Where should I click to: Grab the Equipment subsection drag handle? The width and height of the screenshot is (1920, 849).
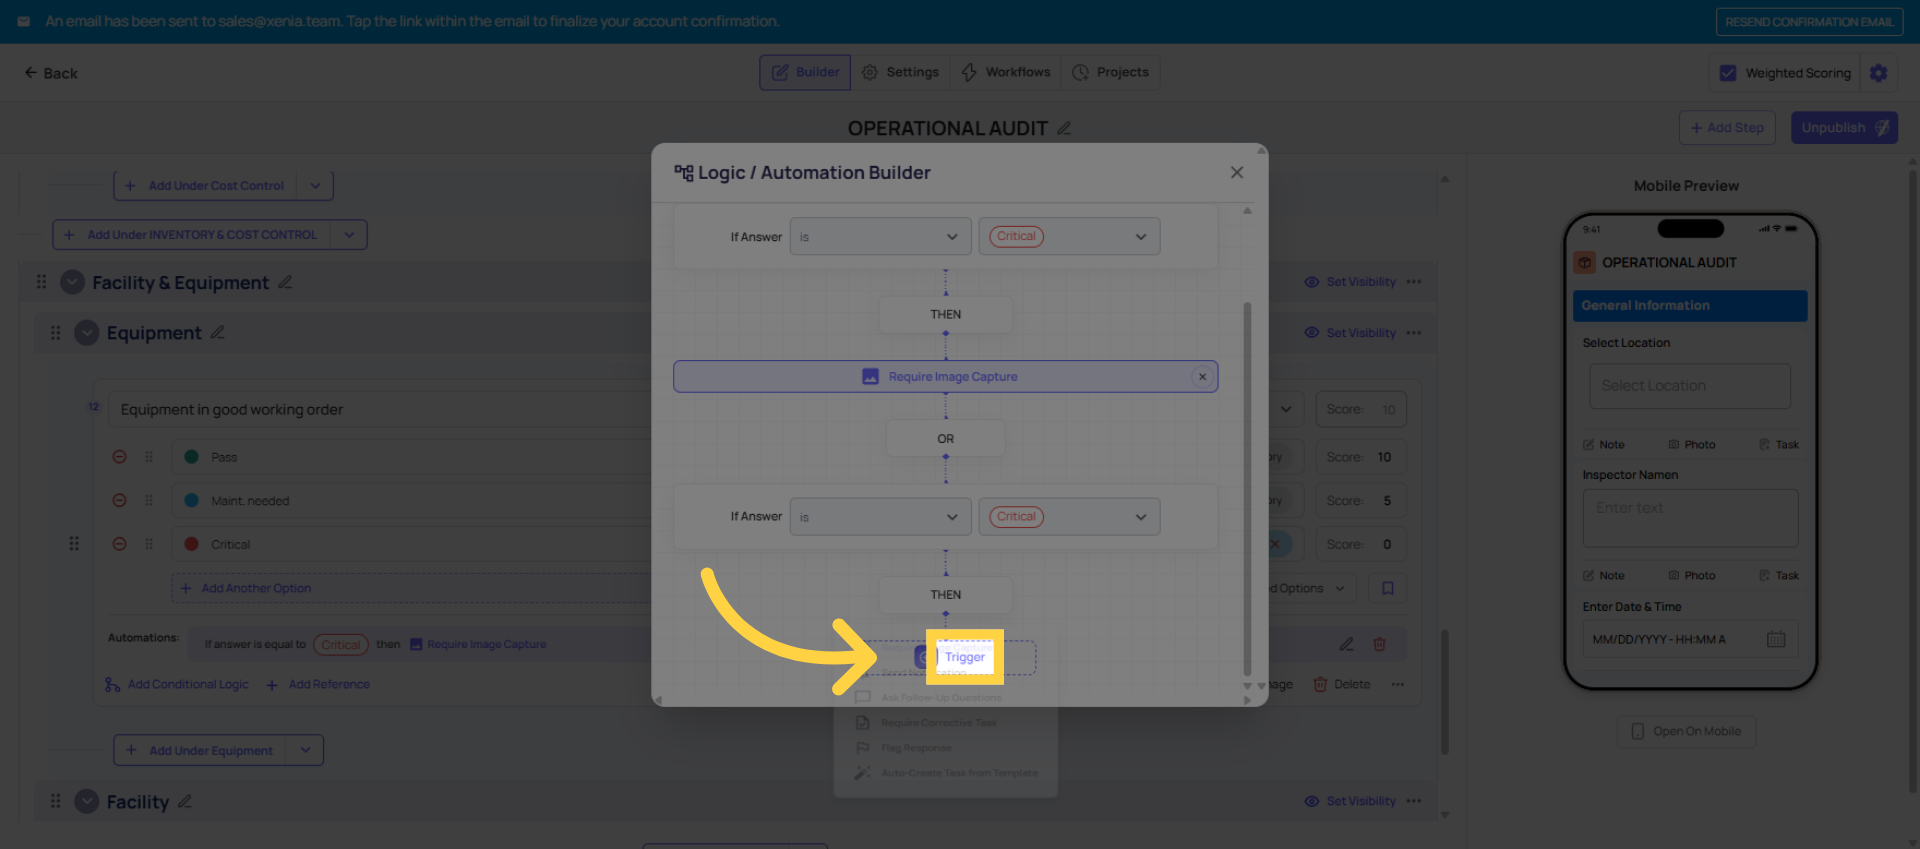point(55,333)
